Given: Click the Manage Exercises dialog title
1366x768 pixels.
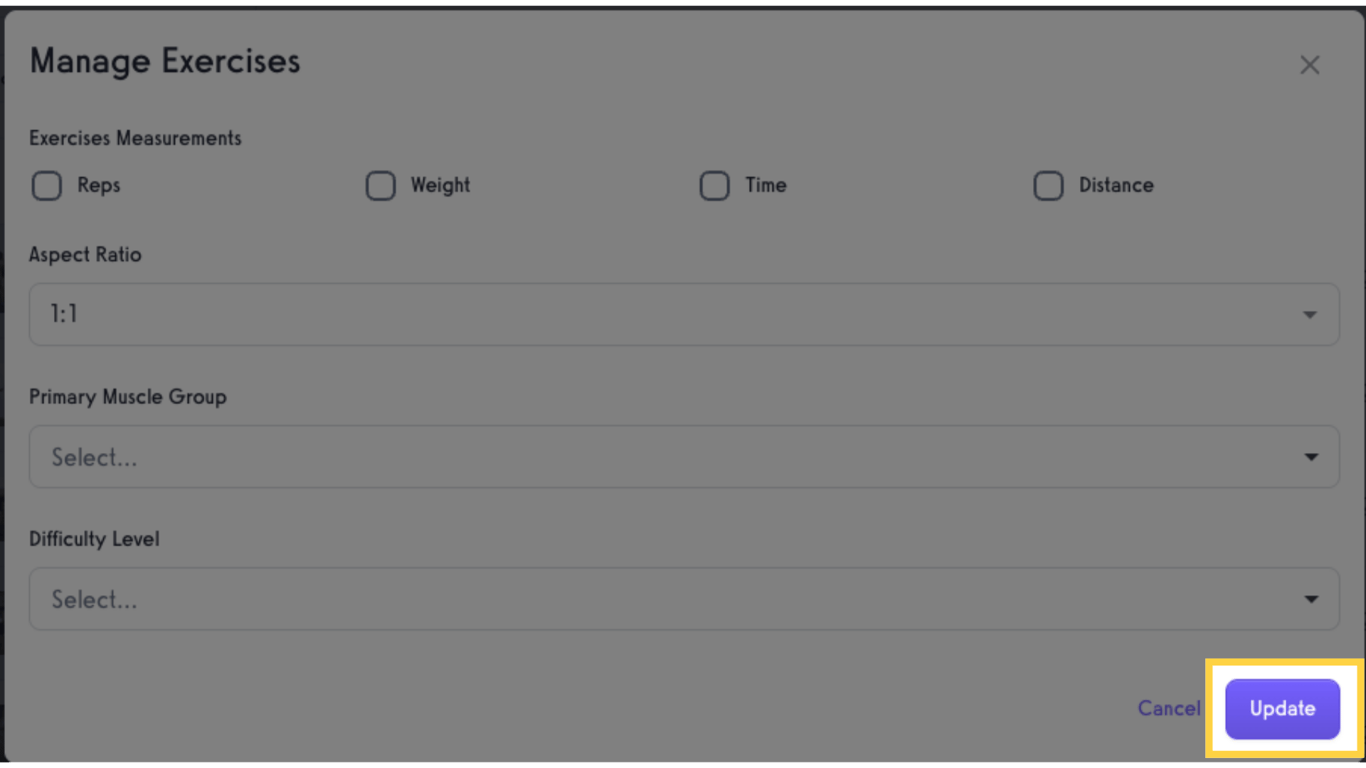Looking at the screenshot, I should tap(164, 61).
